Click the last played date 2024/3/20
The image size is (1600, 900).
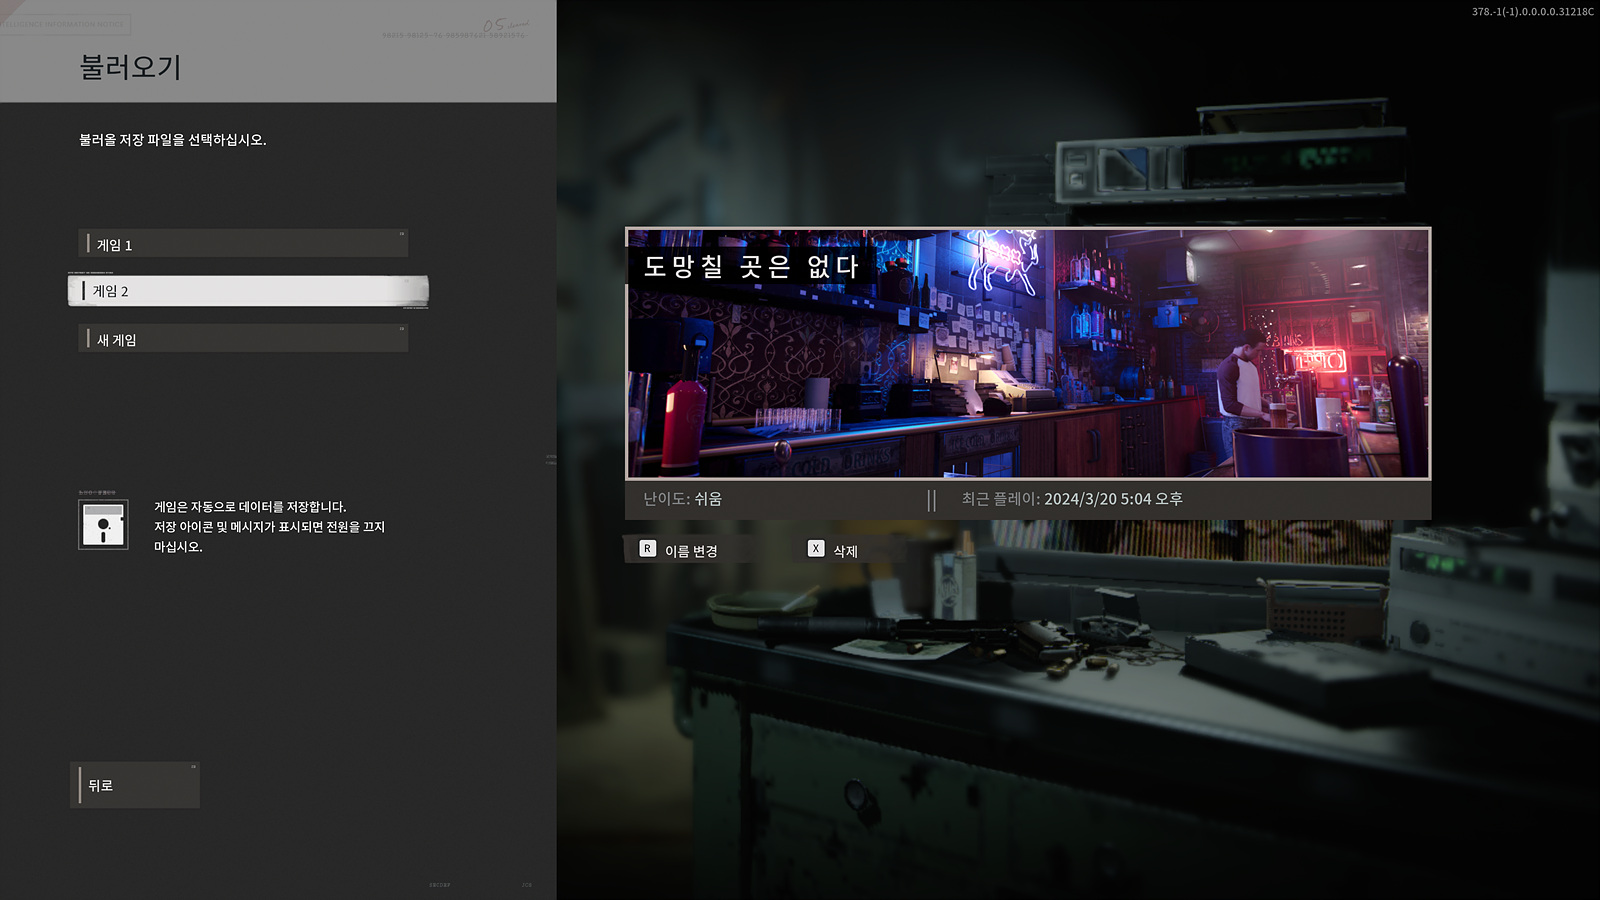(1080, 499)
